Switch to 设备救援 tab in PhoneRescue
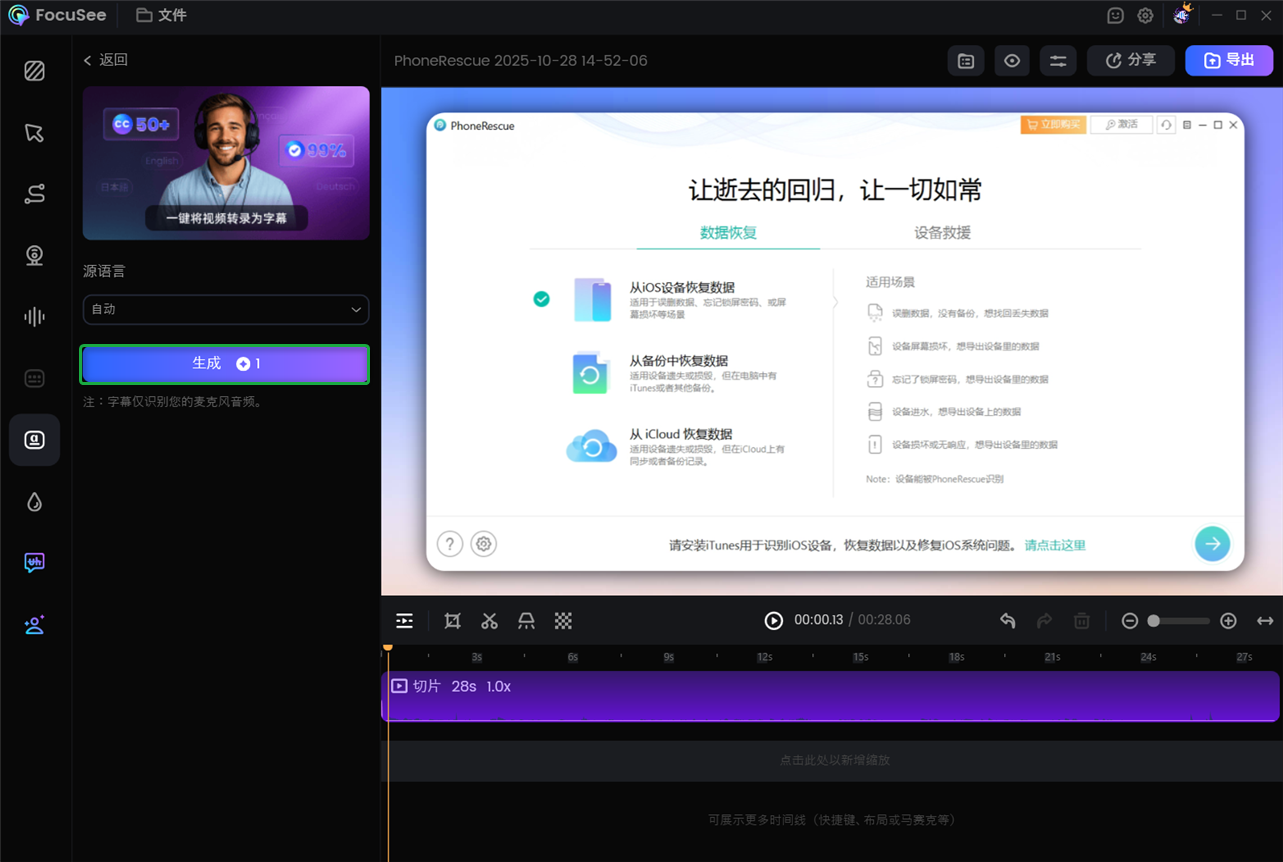 942,233
